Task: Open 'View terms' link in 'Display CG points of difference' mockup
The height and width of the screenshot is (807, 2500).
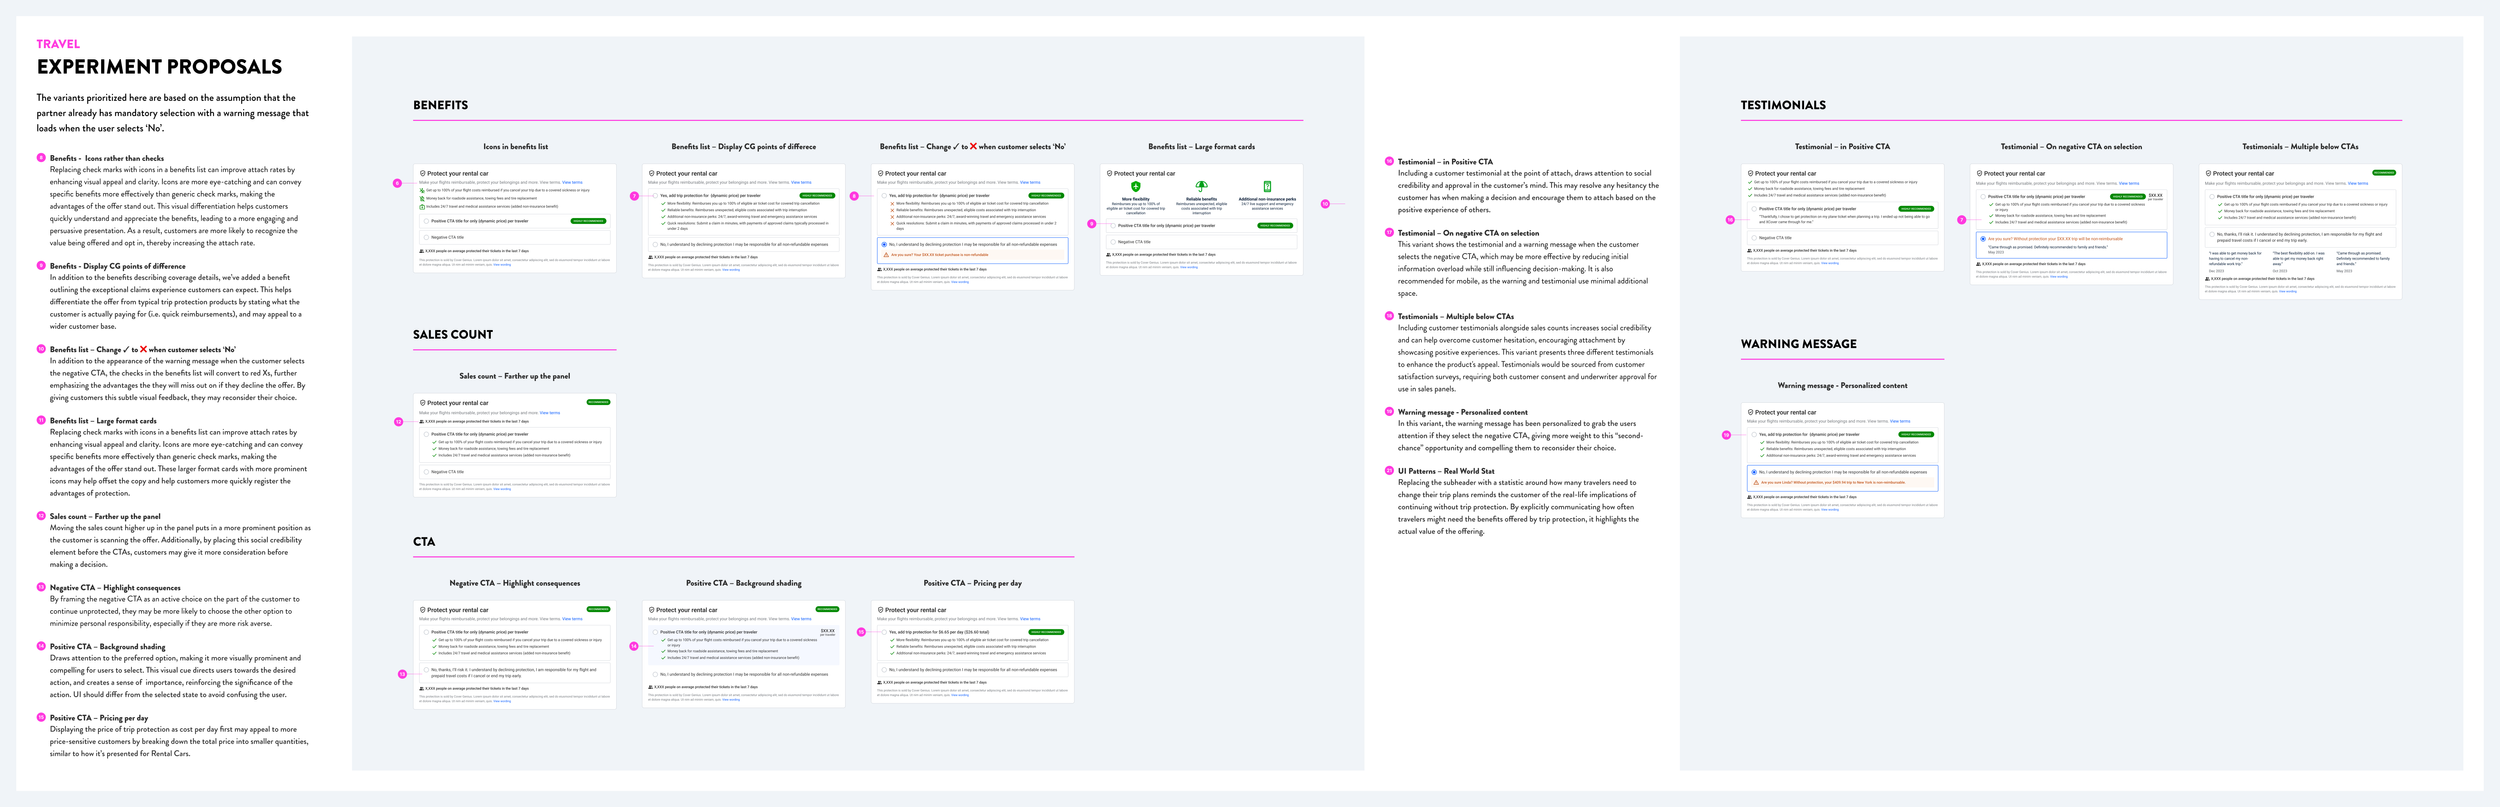Action: click(801, 183)
